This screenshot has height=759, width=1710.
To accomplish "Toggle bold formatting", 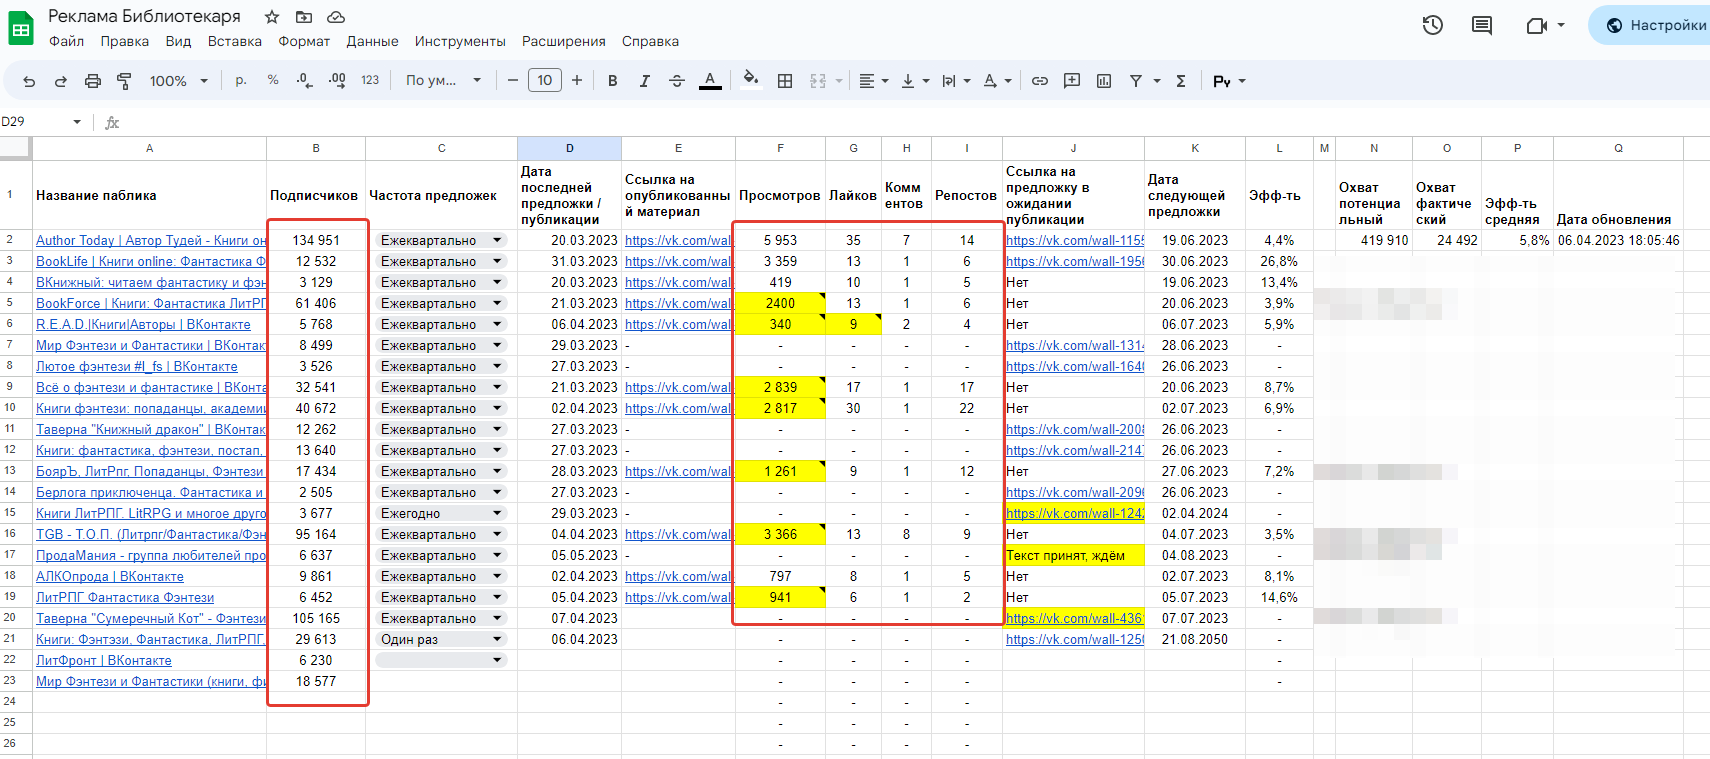I will tap(612, 81).
